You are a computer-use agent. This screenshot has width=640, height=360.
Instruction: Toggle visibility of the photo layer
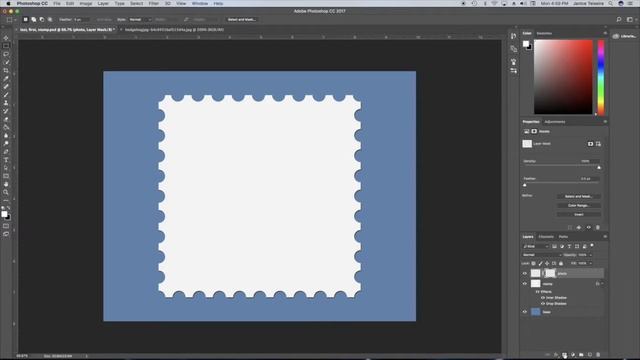(525, 273)
